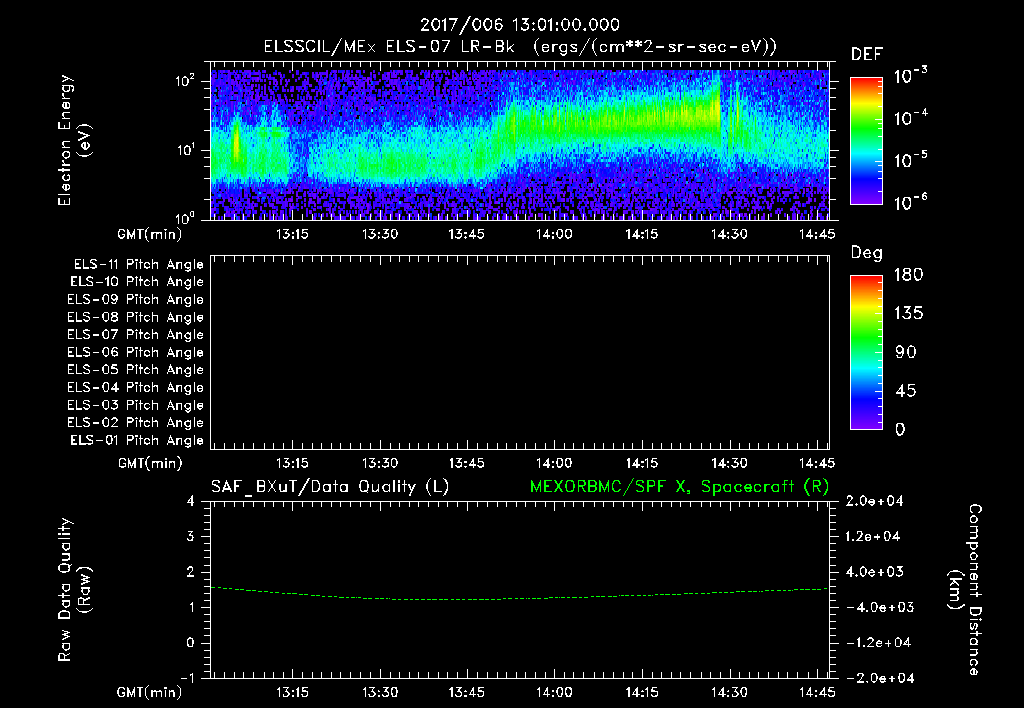Select the ELS-10 Pitch Angle row label

click(x=137, y=282)
